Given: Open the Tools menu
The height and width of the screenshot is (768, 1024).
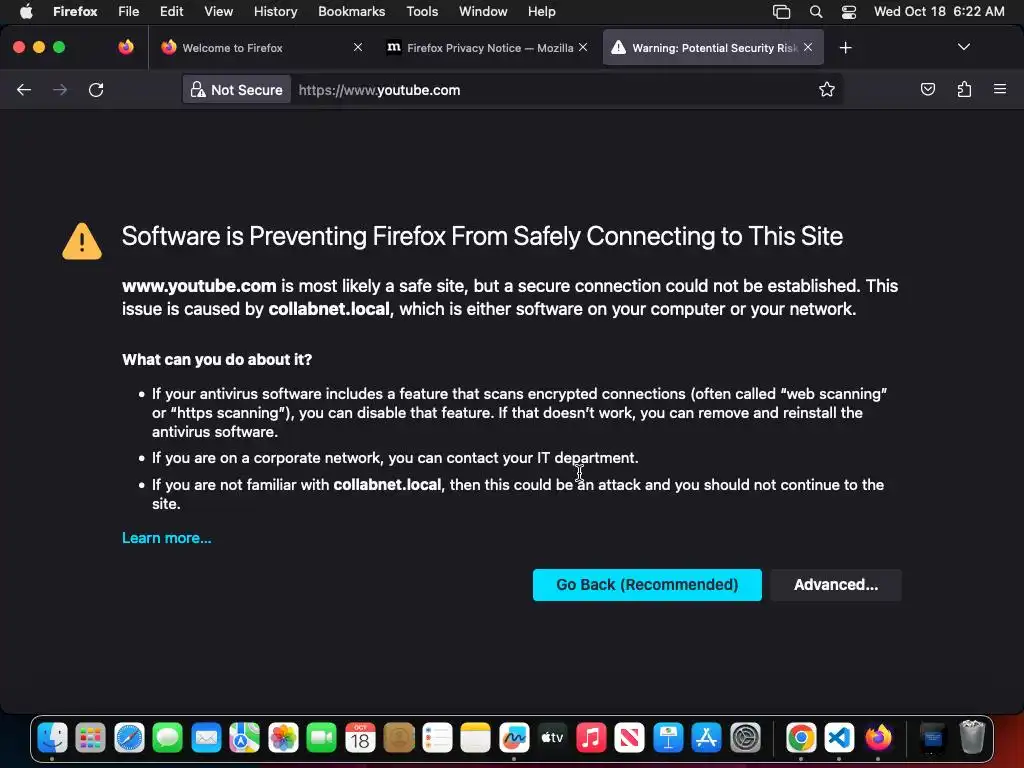Looking at the screenshot, I should point(423,11).
